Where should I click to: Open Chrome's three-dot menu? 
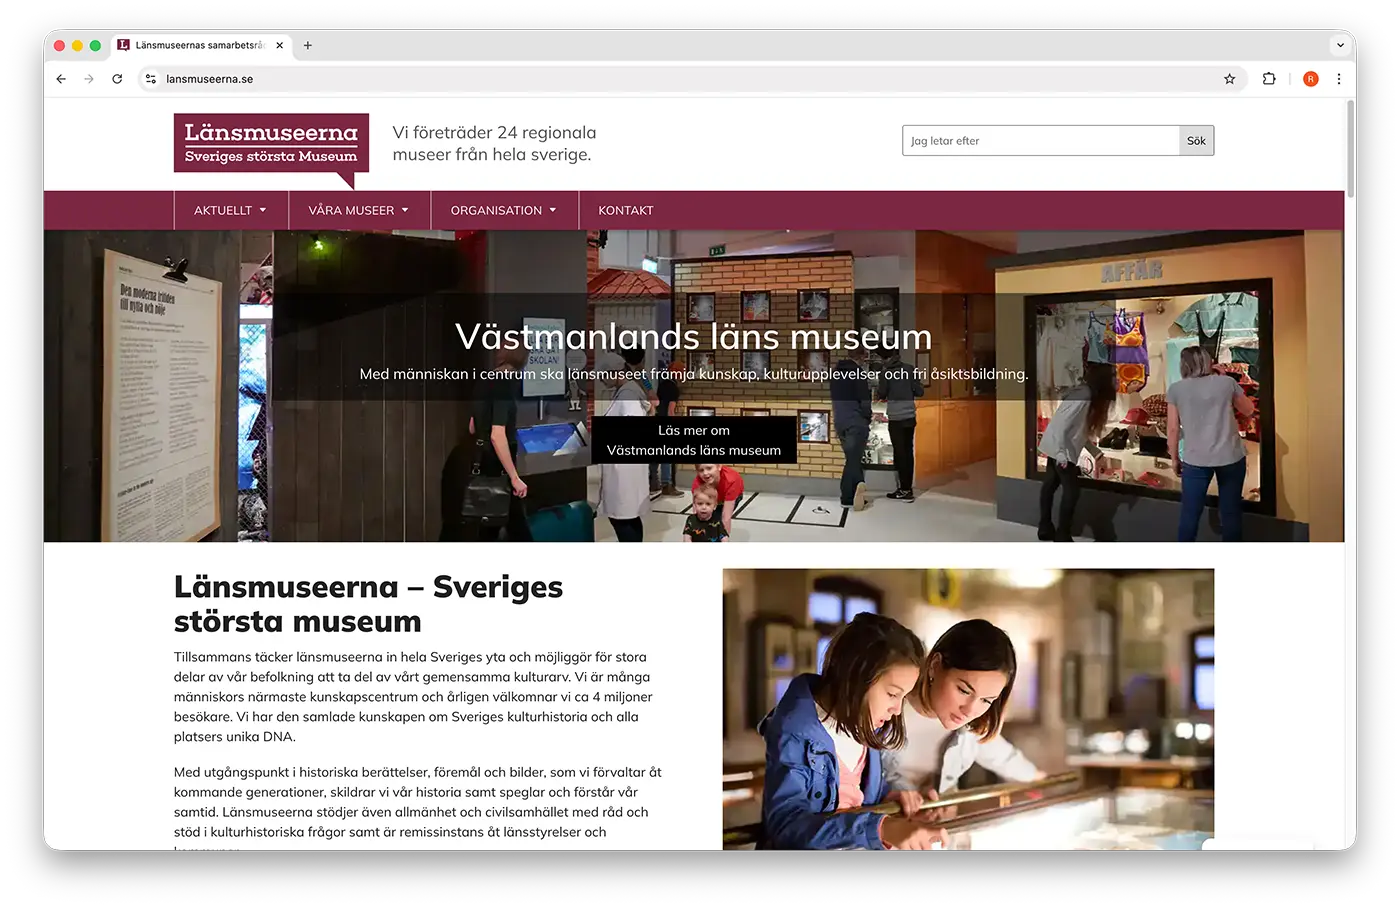(1339, 79)
